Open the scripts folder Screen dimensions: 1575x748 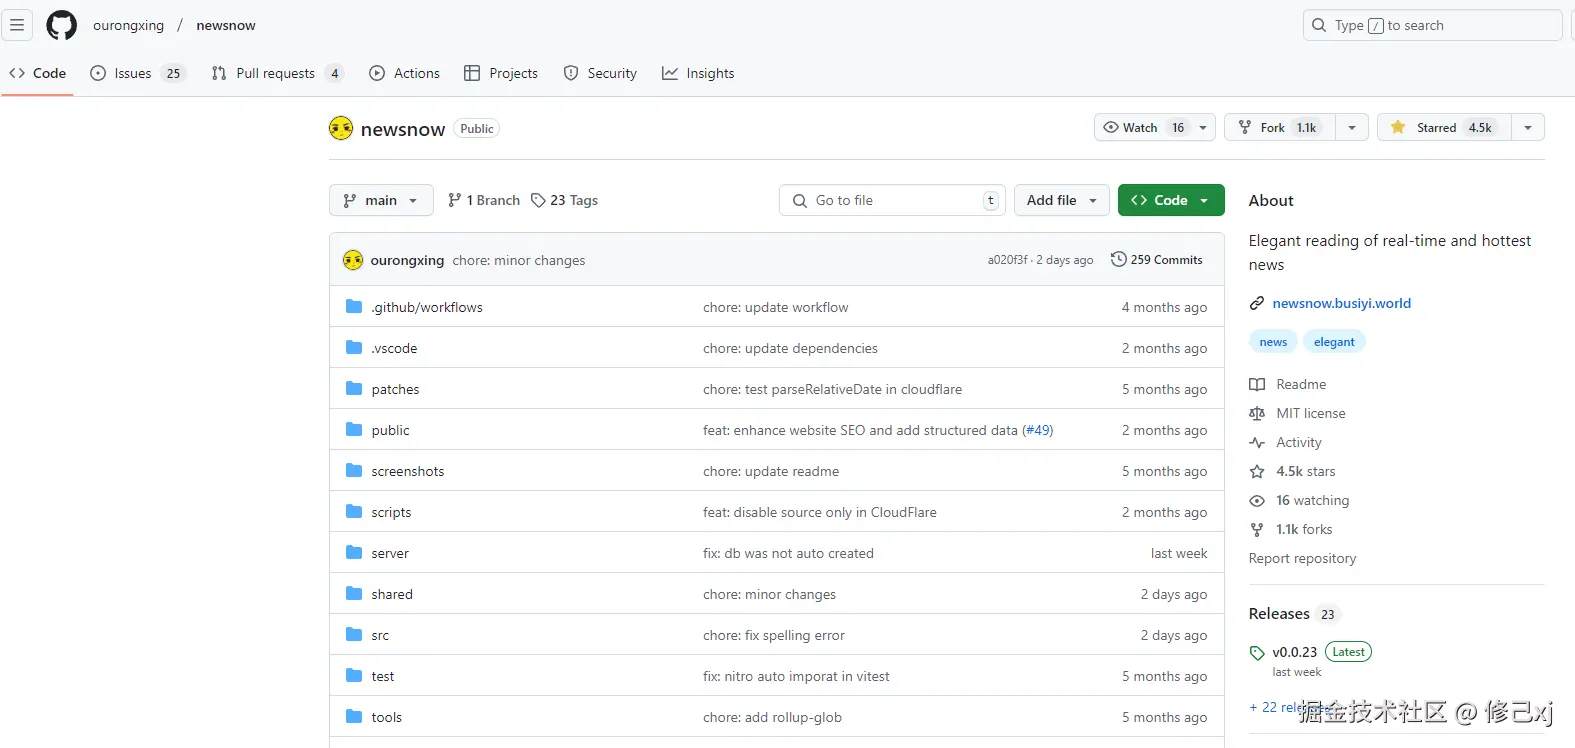pyautogui.click(x=391, y=512)
